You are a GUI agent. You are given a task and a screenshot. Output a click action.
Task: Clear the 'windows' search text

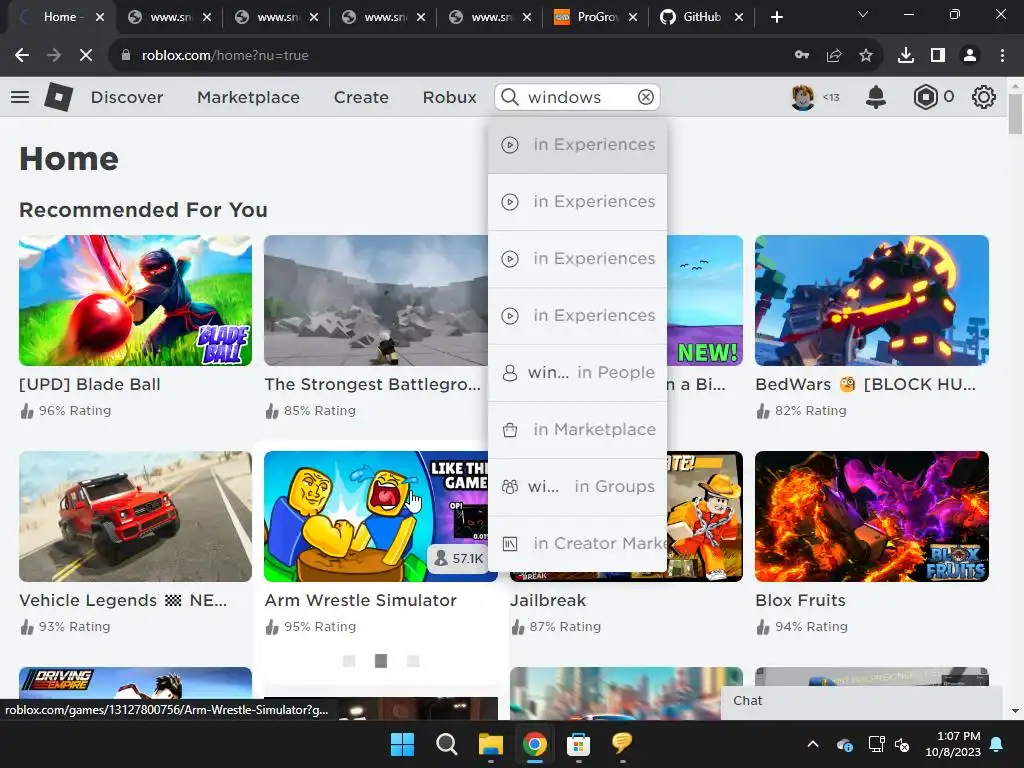point(645,97)
